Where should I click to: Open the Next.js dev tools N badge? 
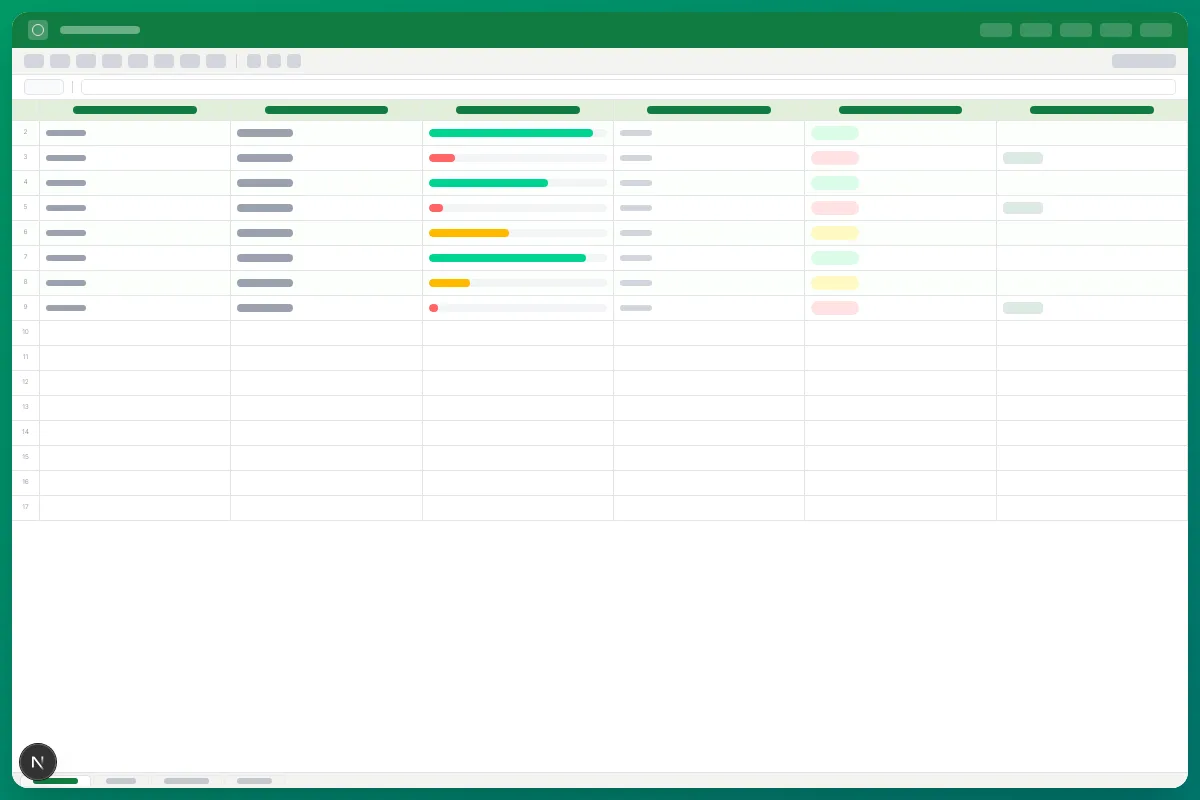click(38, 762)
